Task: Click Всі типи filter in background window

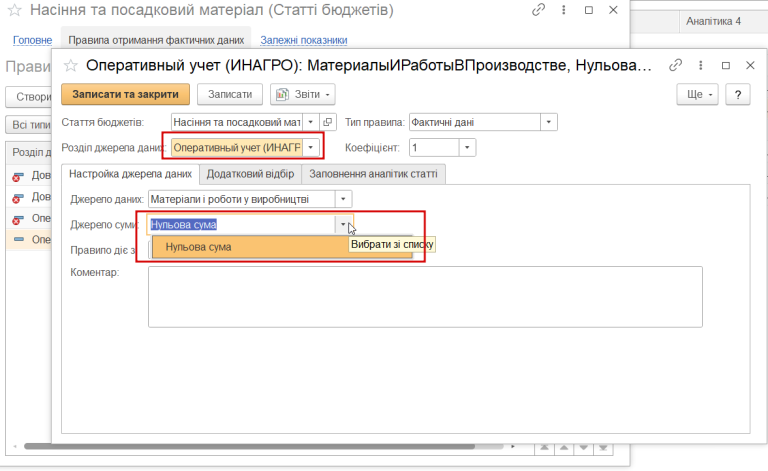Action: 28,125
